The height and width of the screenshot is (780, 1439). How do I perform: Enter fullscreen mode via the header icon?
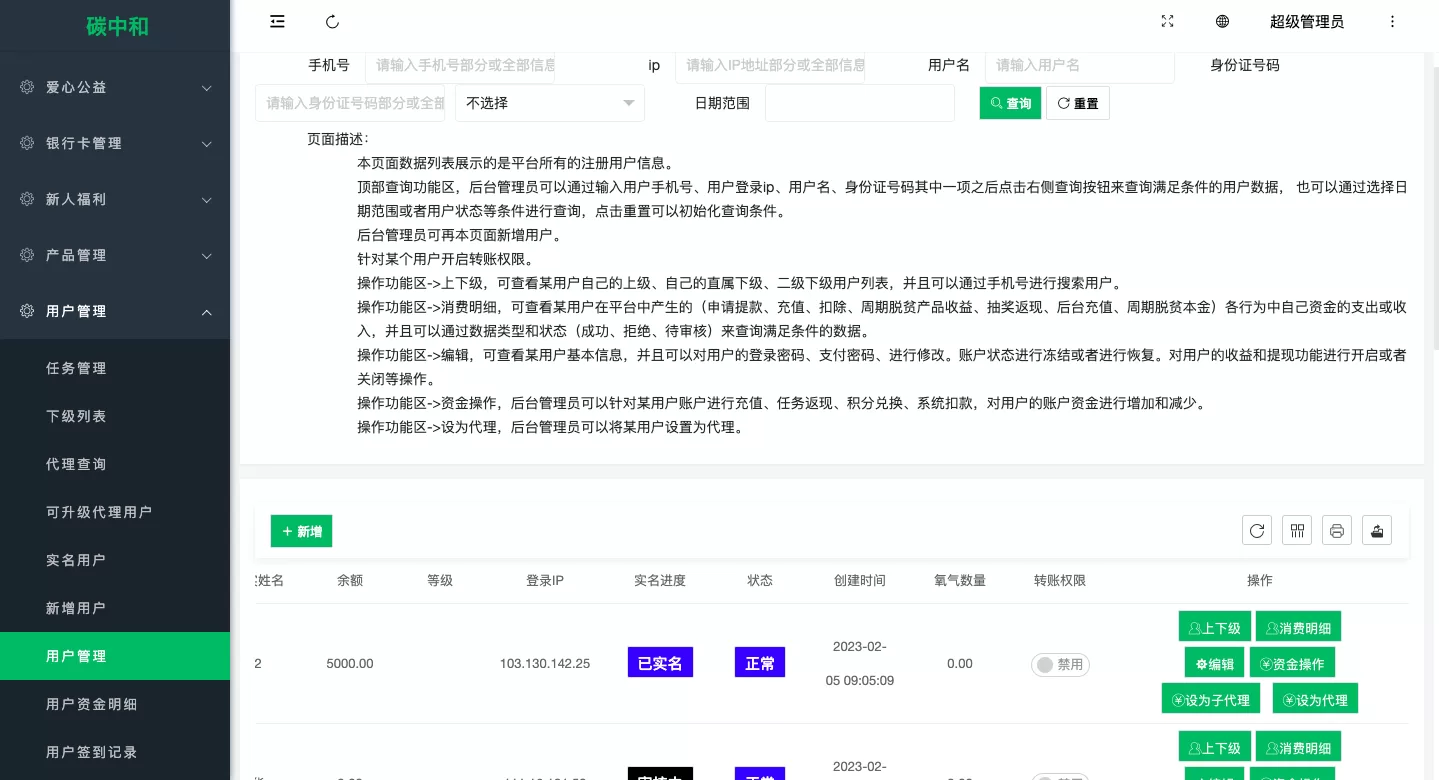pos(1167,22)
